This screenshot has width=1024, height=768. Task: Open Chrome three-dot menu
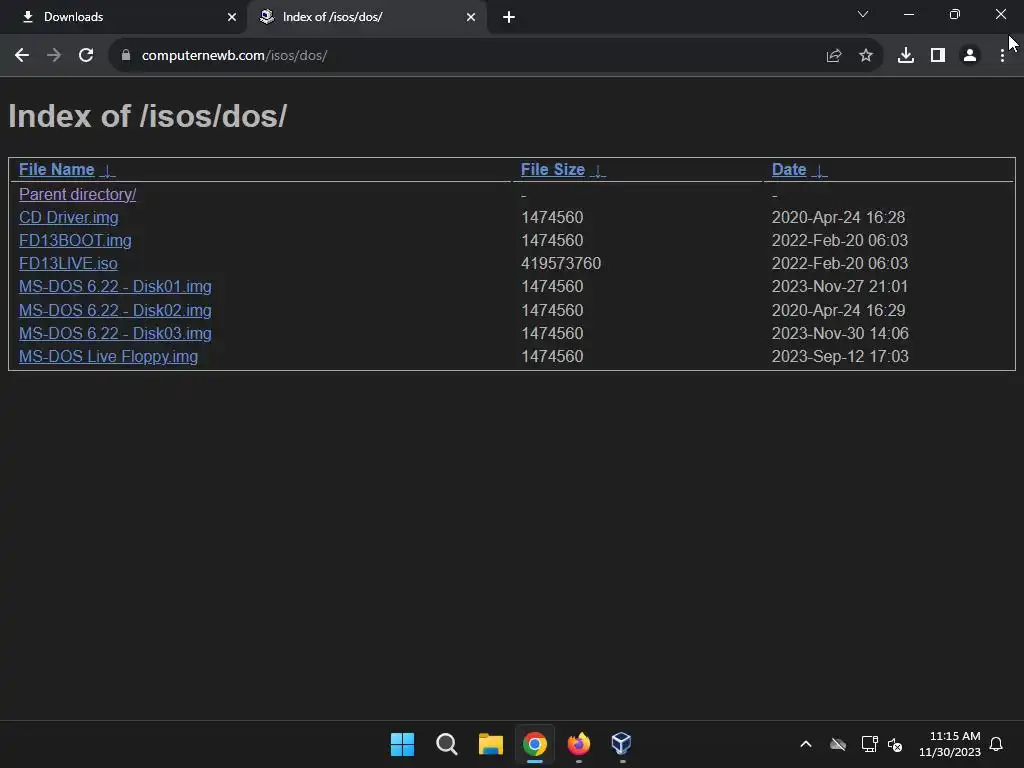tap(1002, 56)
